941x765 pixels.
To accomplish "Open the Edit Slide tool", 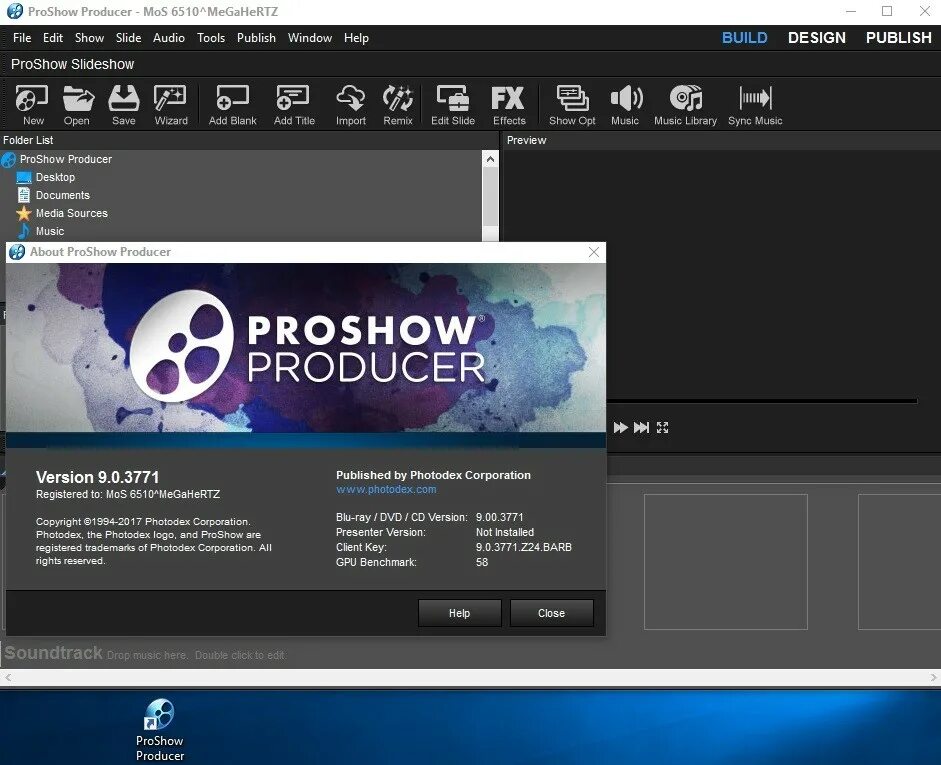I will click(453, 105).
